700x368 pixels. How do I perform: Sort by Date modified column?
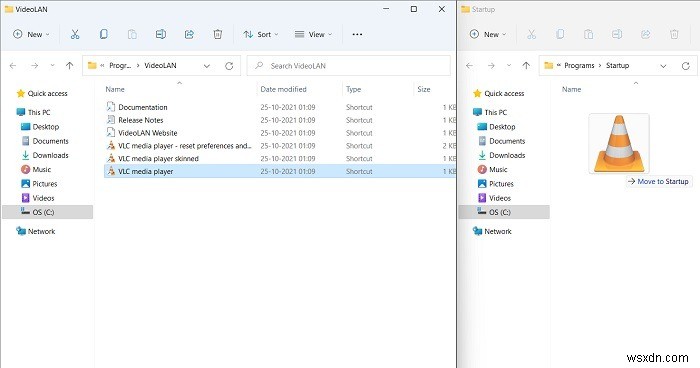tap(283, 89)
